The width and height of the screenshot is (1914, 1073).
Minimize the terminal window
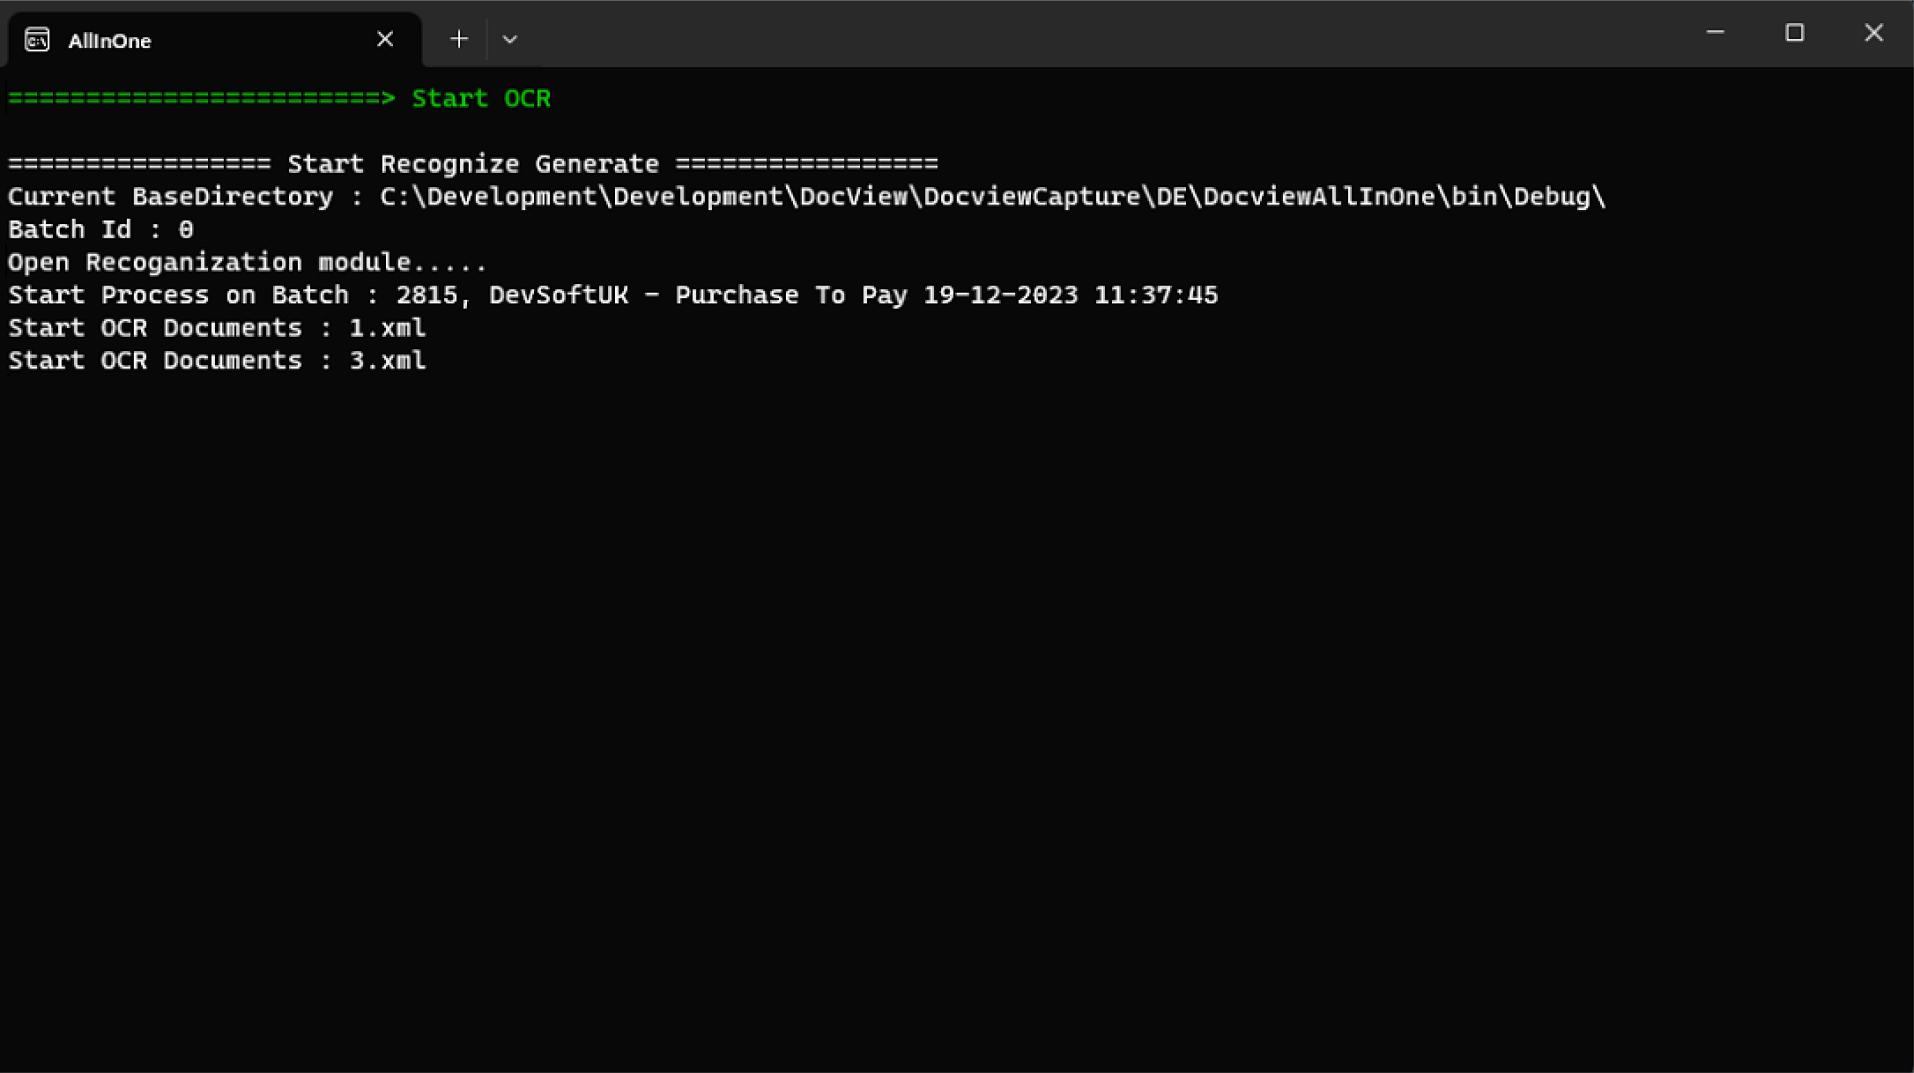tap(1715, 33)
